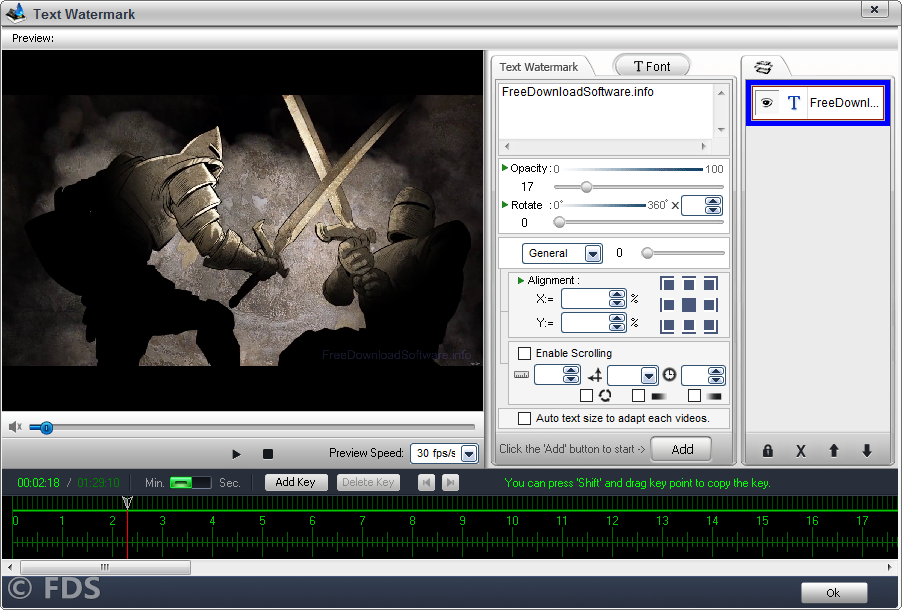Image resolution: width=902 pixels, height=610 pixels.
Task: Open the scrolling direction dropdown
Action: [648, 375]
